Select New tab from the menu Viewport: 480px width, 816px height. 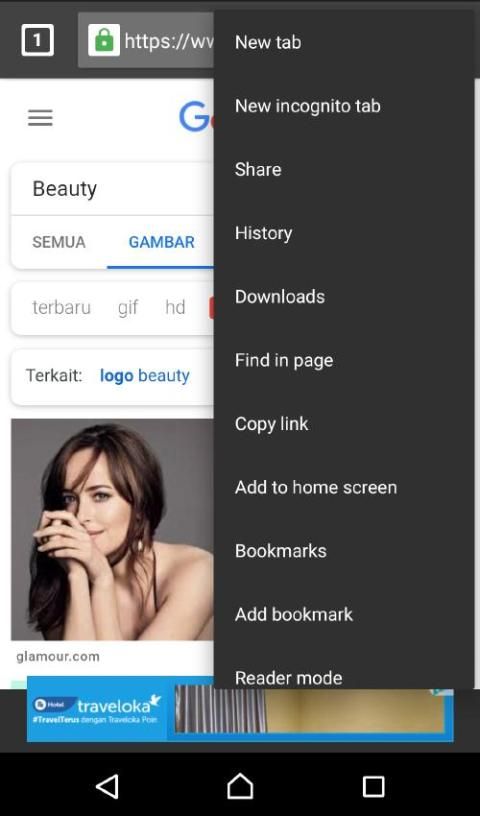pos(344,42)
